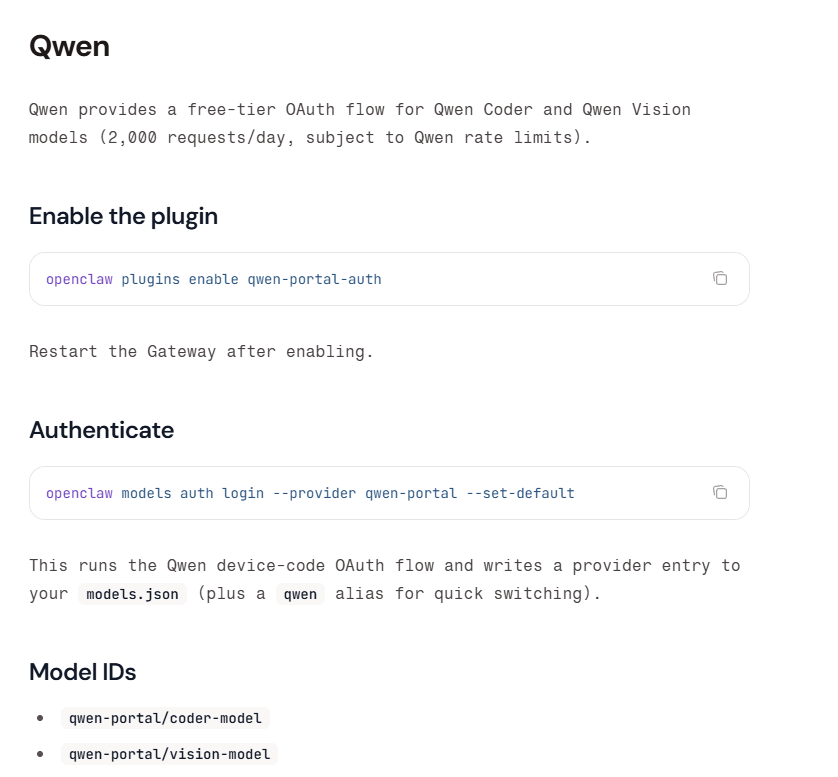Click the --set-default flag in auth command
The height and width of the screenshot is (777, 838).
520,493
